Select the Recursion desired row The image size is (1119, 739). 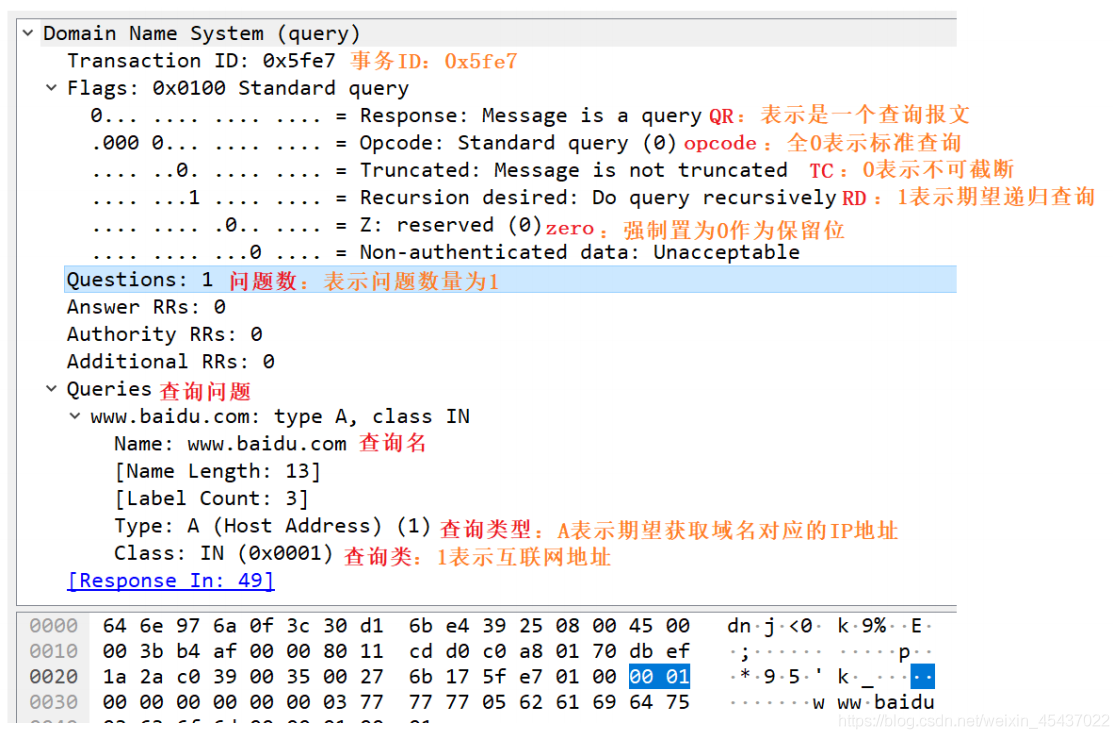click(463, 198)
